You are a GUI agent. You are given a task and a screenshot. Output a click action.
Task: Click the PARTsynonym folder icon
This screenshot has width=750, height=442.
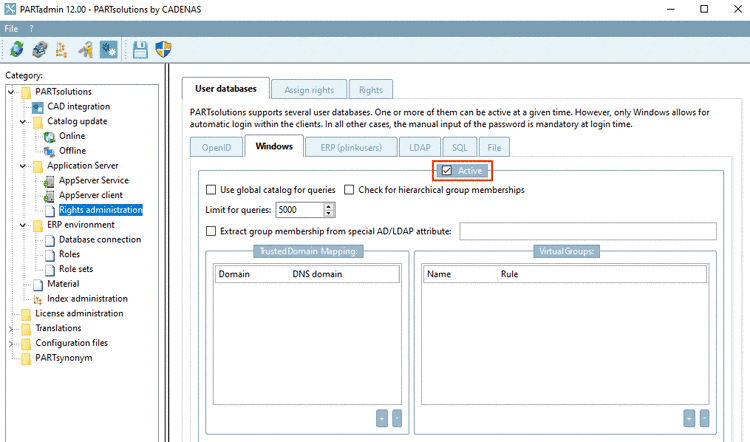pyautogui.click(x=26, y=358)
